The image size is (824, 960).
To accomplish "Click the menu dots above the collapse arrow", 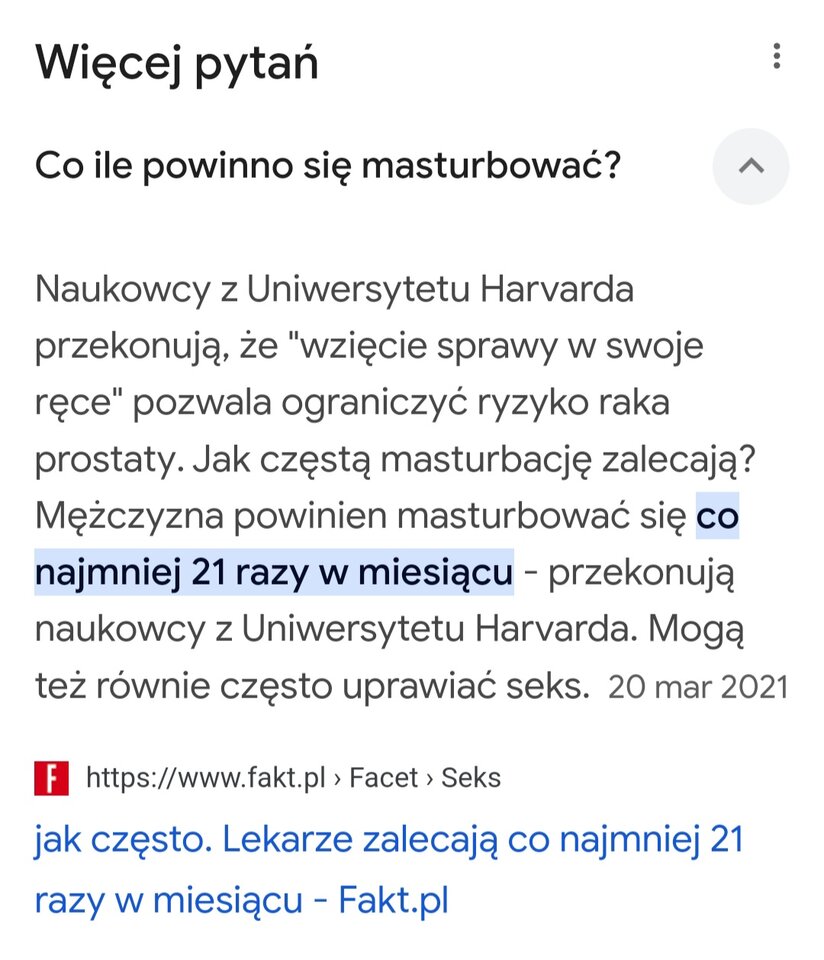I will (x=778, y=58).
